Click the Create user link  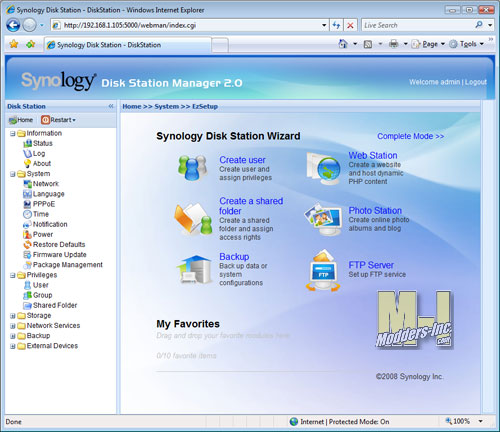click(x=242, y=160)
